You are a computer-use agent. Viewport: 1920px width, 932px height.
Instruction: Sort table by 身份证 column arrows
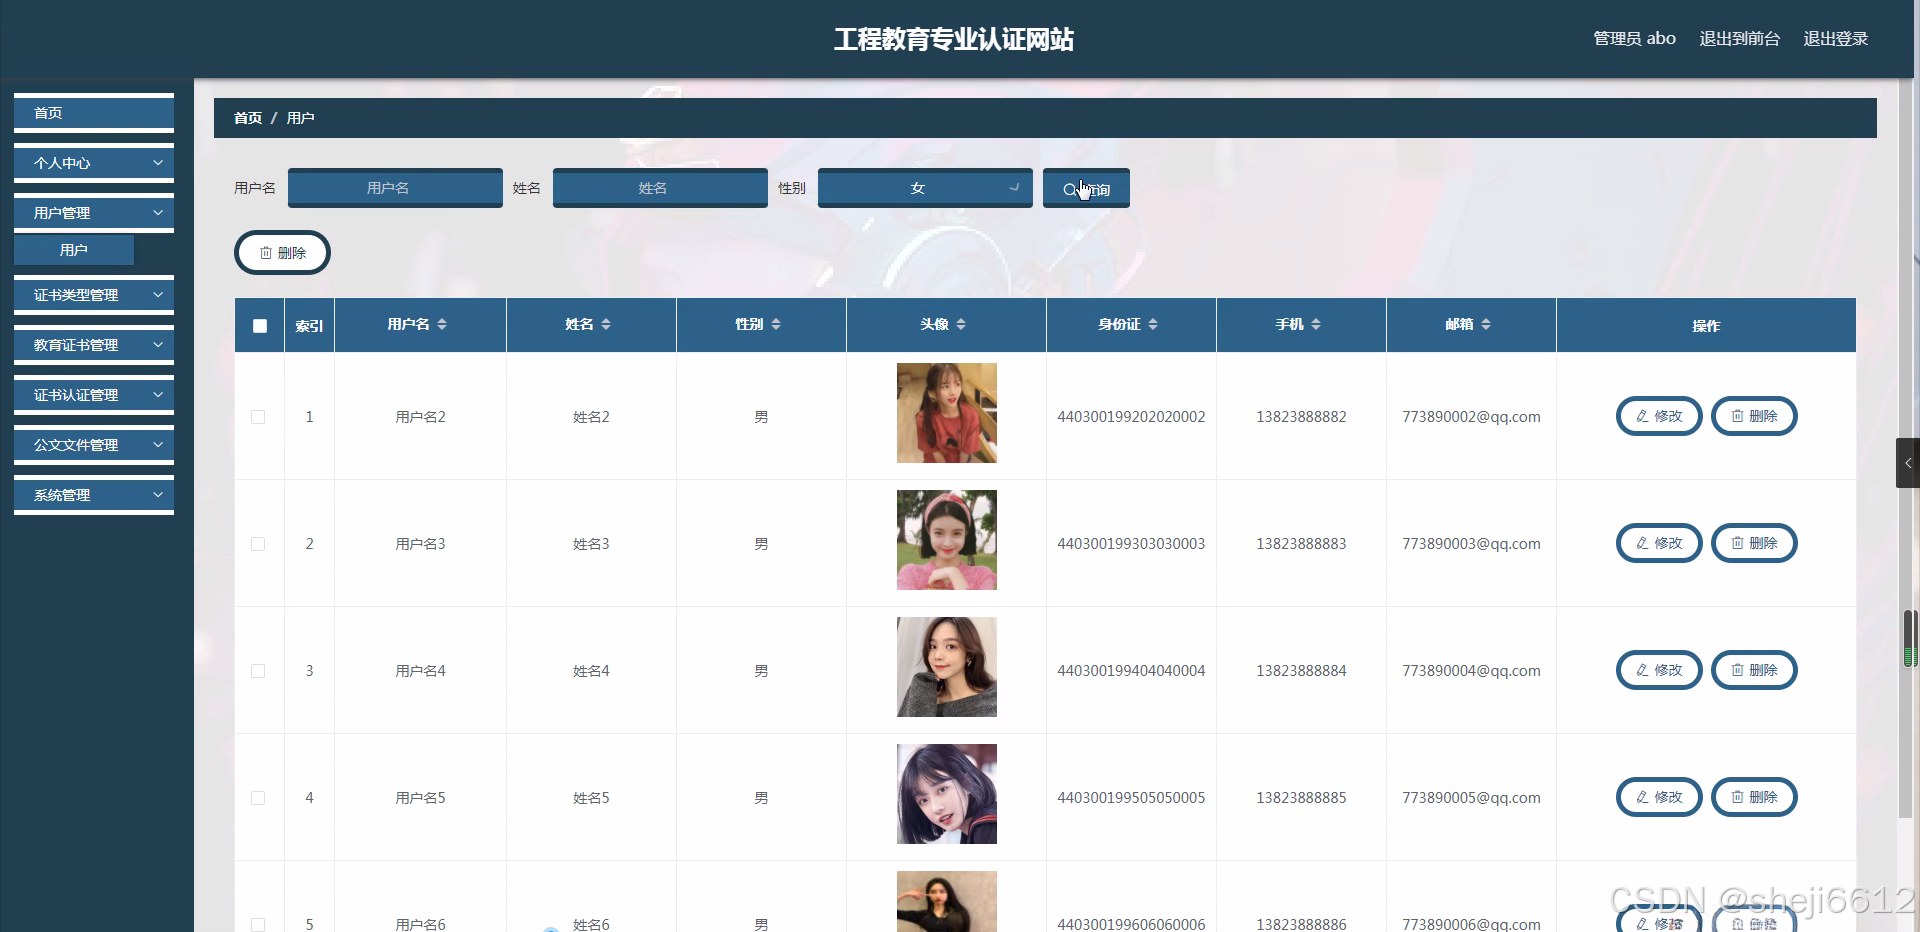click(x=1153, y=324)
